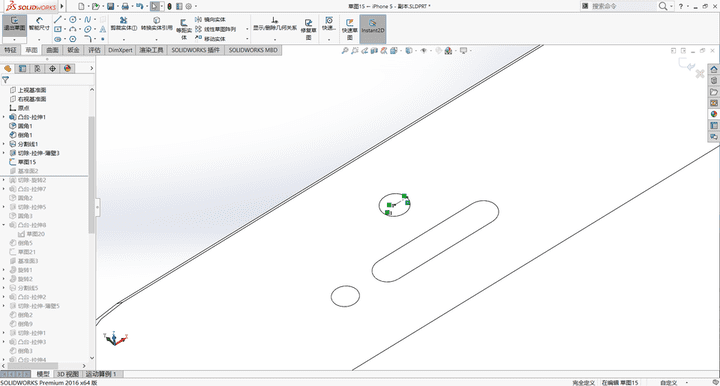Click the Rebuild traffic light icon
720x386 pixels.
pos(169,6)
